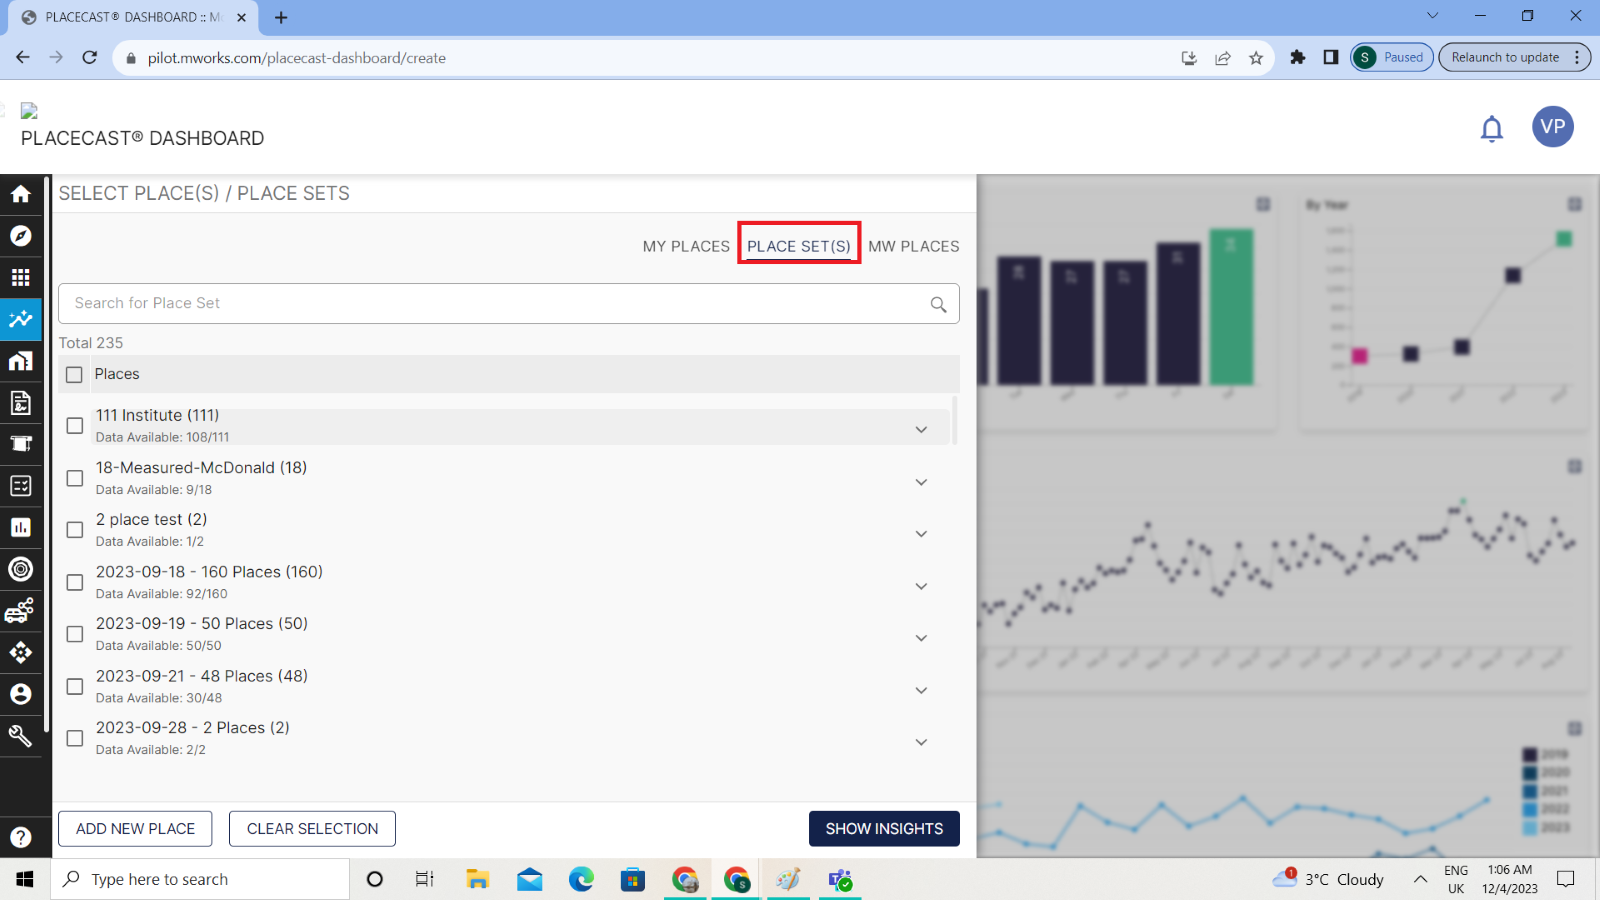Open the building places sidebar icon

(x=21, y=361)
